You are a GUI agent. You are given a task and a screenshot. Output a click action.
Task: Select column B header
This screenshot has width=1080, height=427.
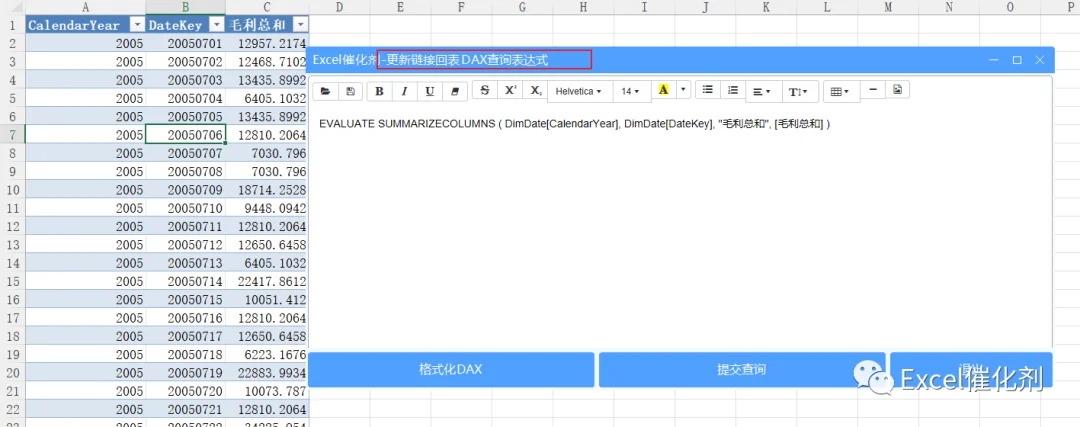click(x=186, y=7)
